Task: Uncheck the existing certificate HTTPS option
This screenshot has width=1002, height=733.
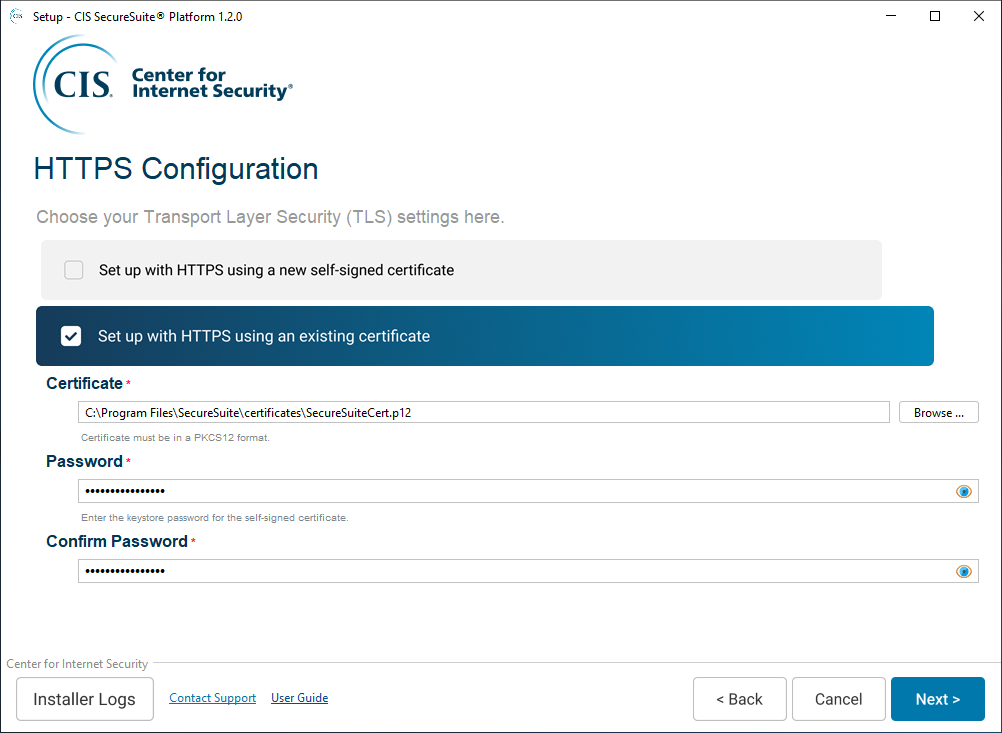Action: (71, 336)
